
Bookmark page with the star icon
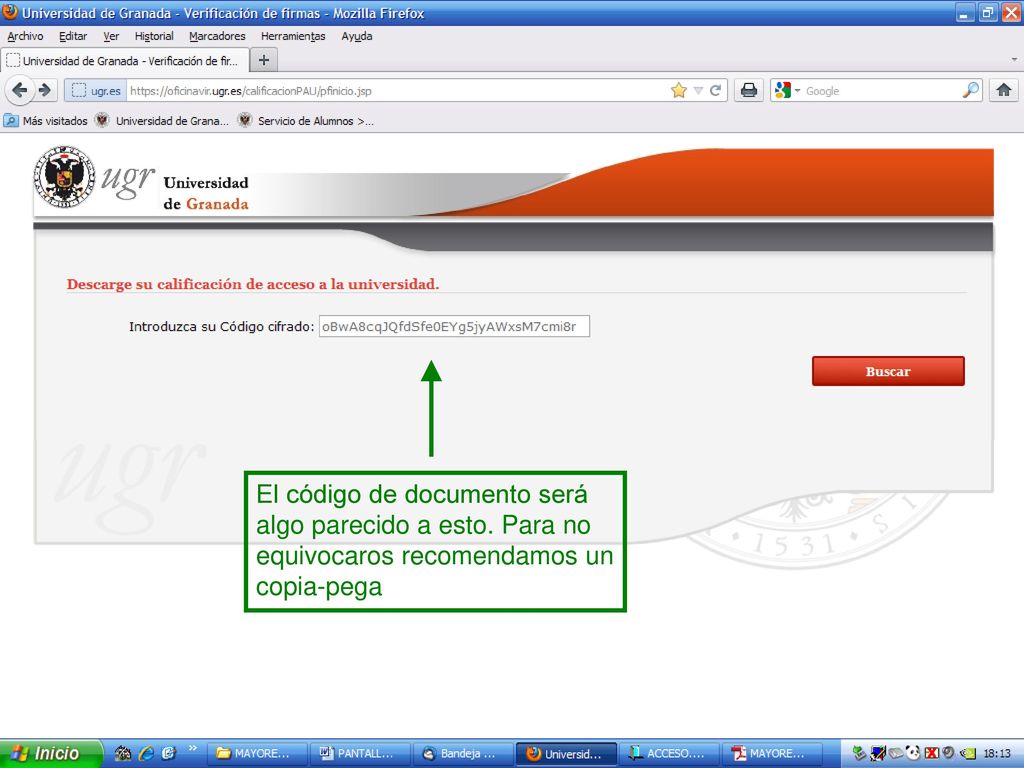[679, 91]
